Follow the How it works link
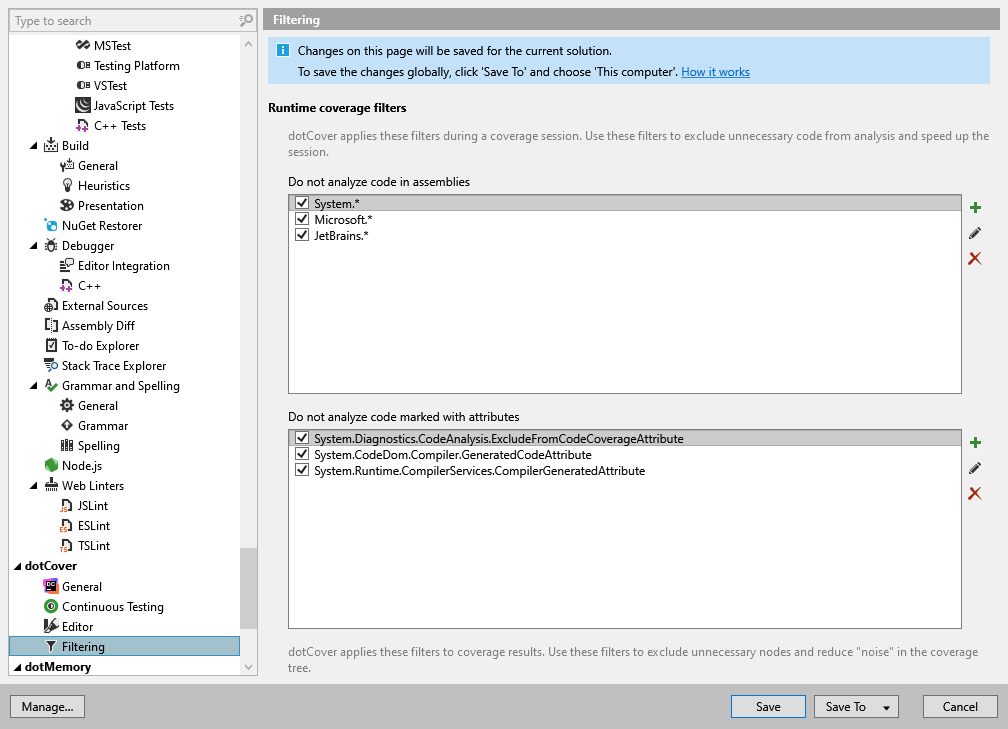Screen dimensions: 1008x729 point(715,72)
